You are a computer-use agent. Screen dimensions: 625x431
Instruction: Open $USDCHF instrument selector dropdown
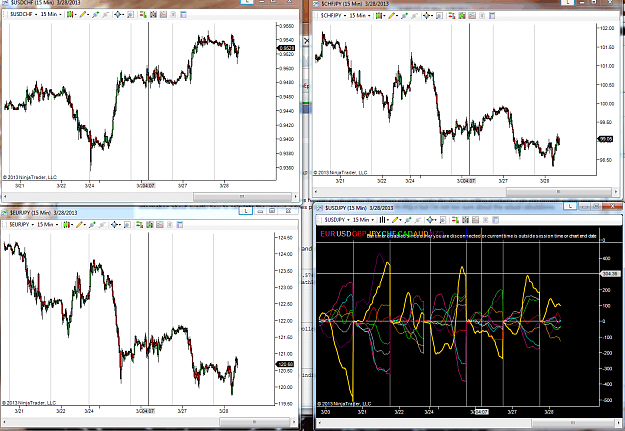pyautogui.click(x=23, y=14)
